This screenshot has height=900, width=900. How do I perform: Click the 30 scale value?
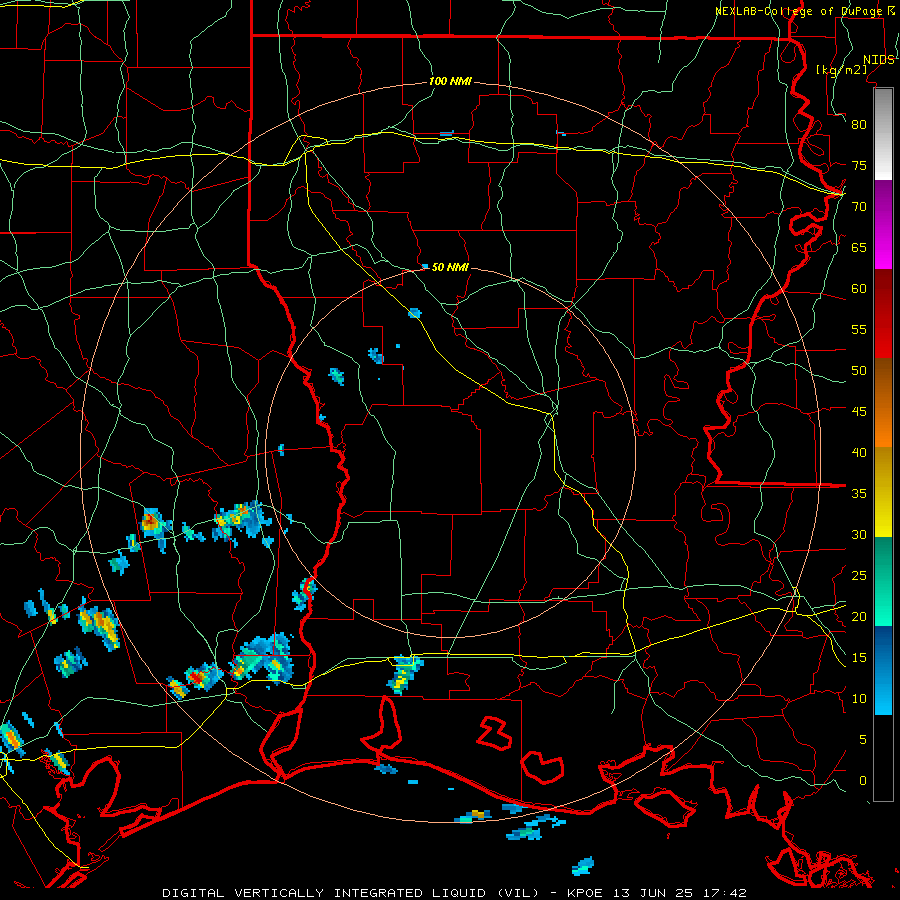tap(859, 534)
